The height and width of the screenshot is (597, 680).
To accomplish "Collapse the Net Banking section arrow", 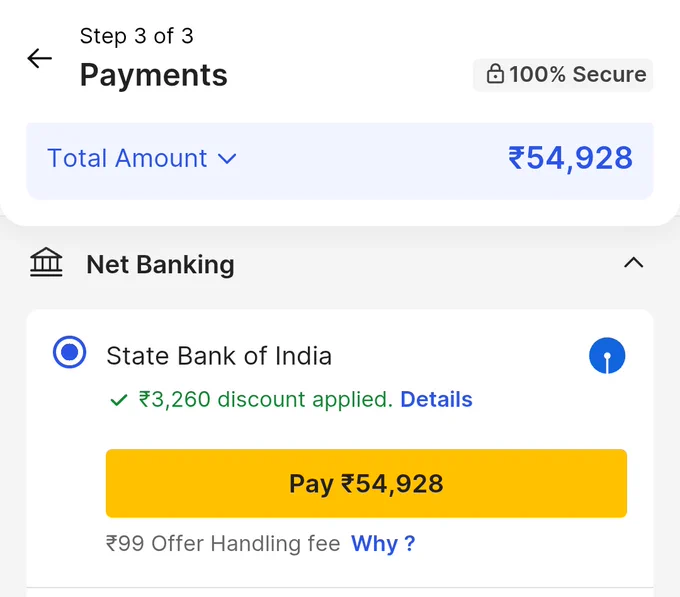I will (634, 262).
